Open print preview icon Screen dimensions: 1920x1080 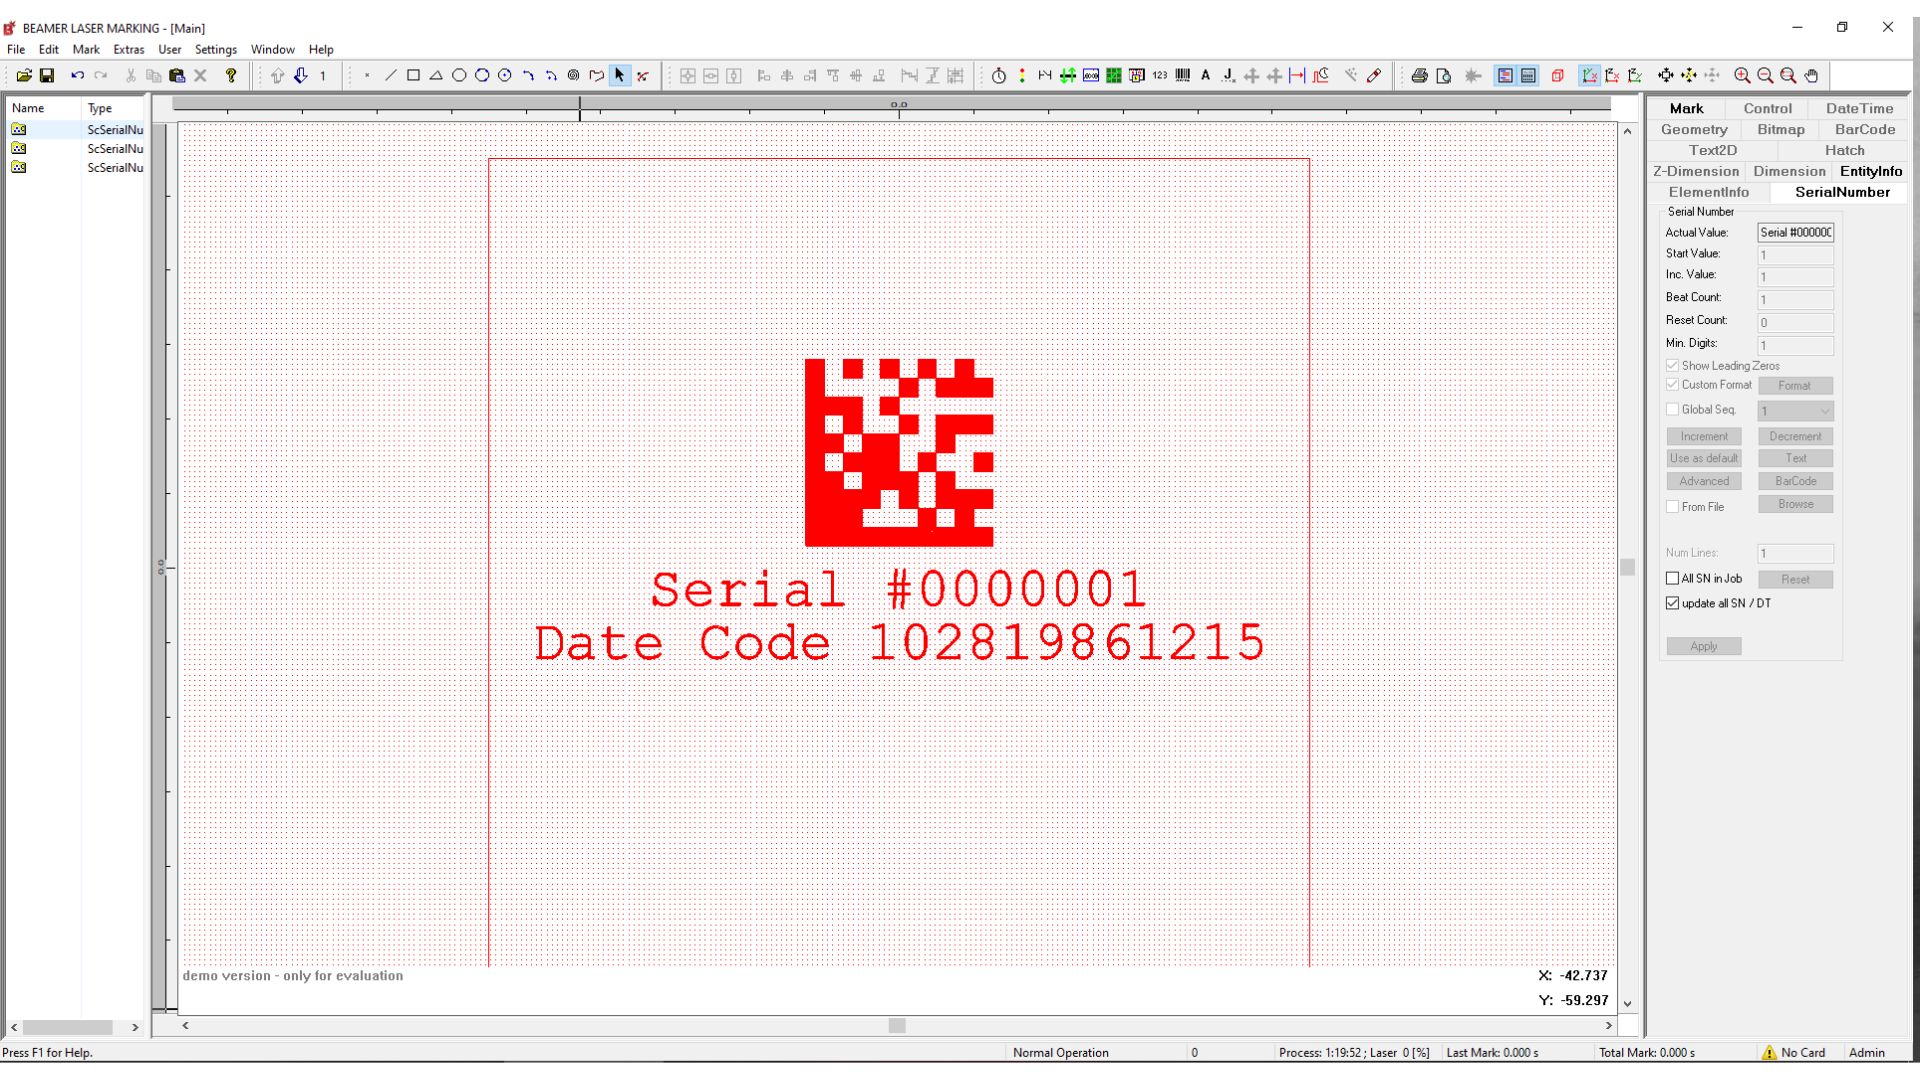click(1443, 75)
